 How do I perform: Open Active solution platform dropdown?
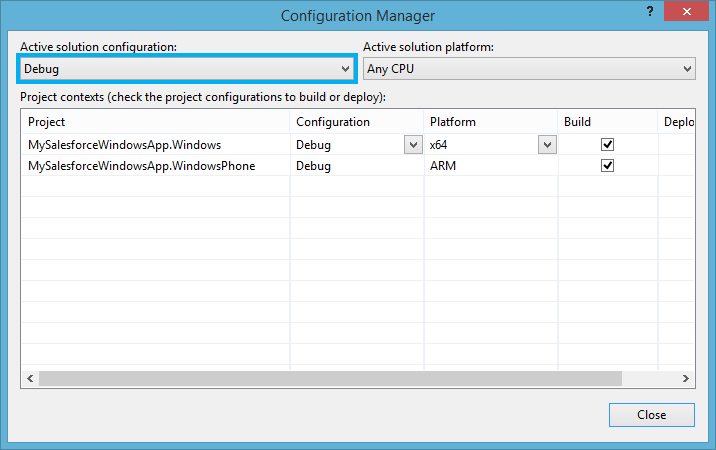pos(529,69)
